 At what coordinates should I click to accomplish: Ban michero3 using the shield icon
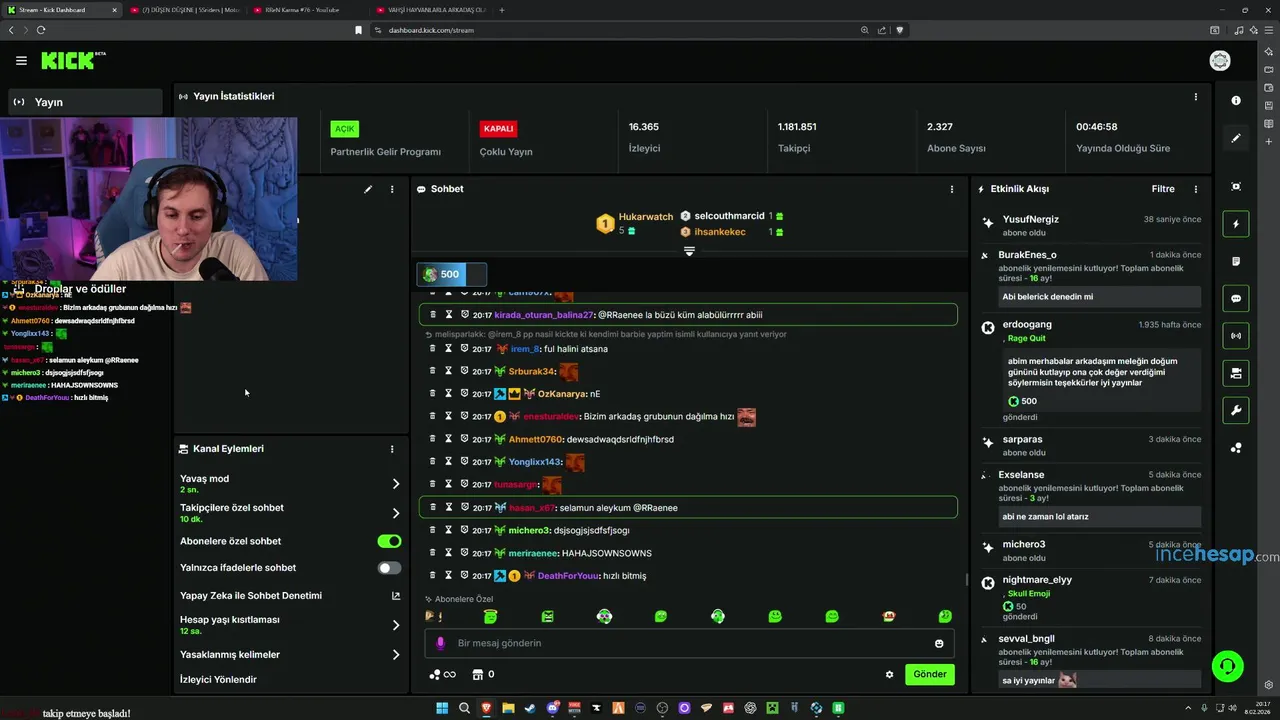coord(464,530)
